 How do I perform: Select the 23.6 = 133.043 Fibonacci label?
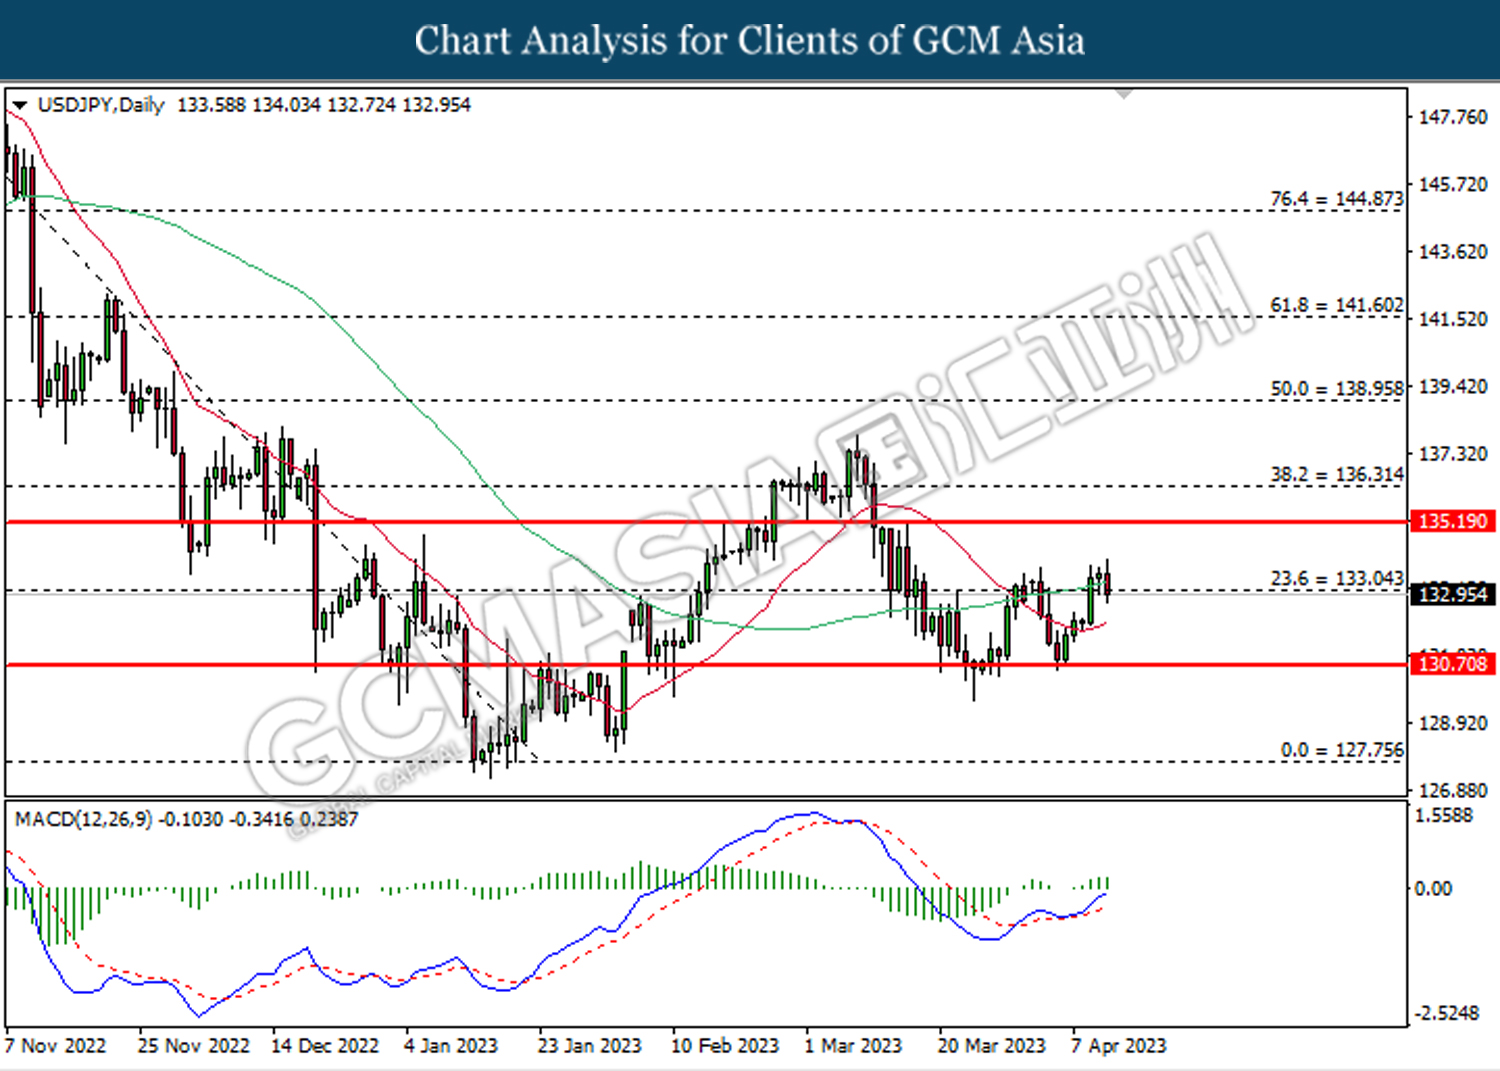1336,578
